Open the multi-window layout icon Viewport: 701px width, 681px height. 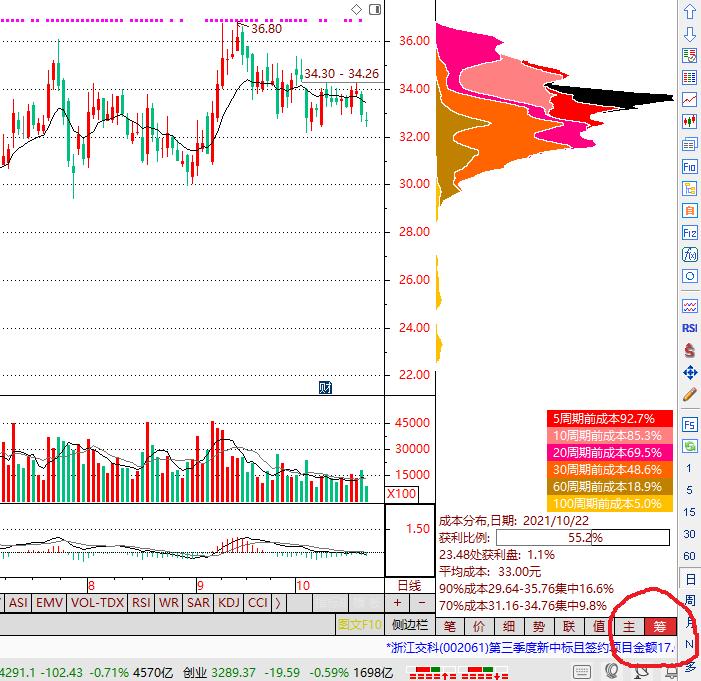point(689,144)
